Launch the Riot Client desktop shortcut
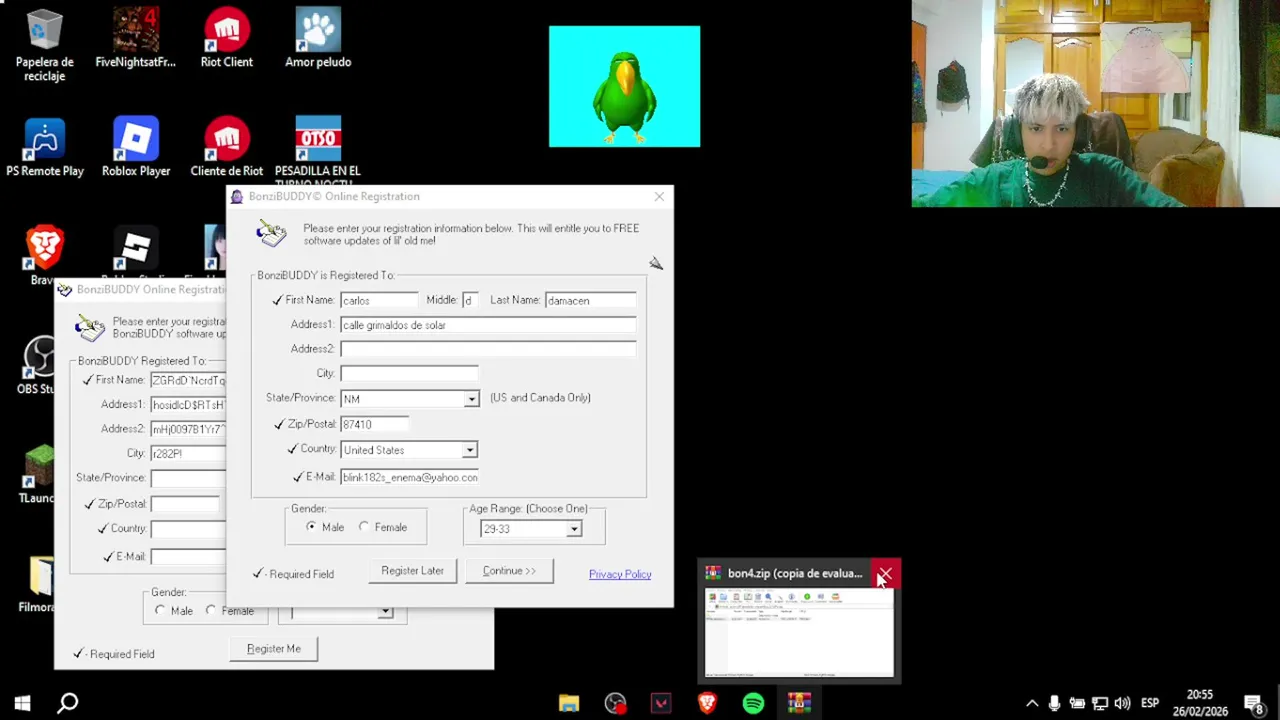The image size is (1280, 720). [227, 40]
